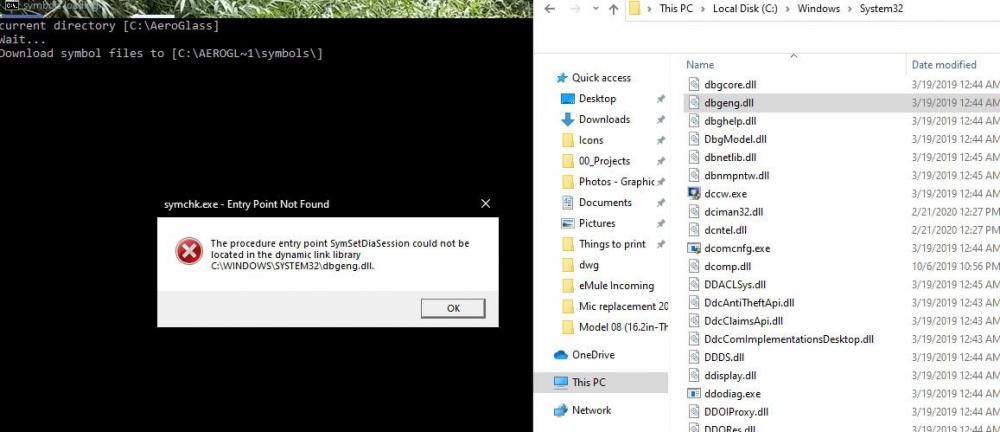Open Photos - Graphic folder in sidebar
Image resolution: width=1000 pixels, height=432 pixels.
tap(616, 182)
